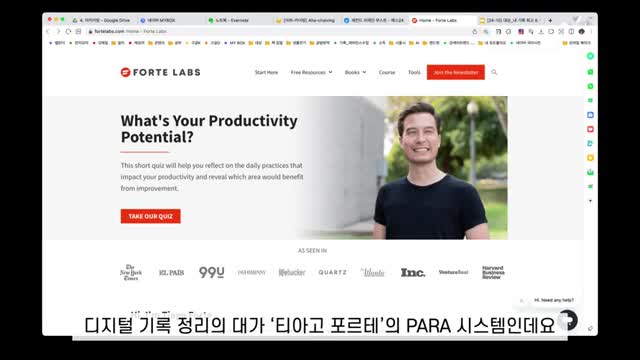Screen dimensions: 640x360
Task: Open the Course nav item
Action: (387, 72)
